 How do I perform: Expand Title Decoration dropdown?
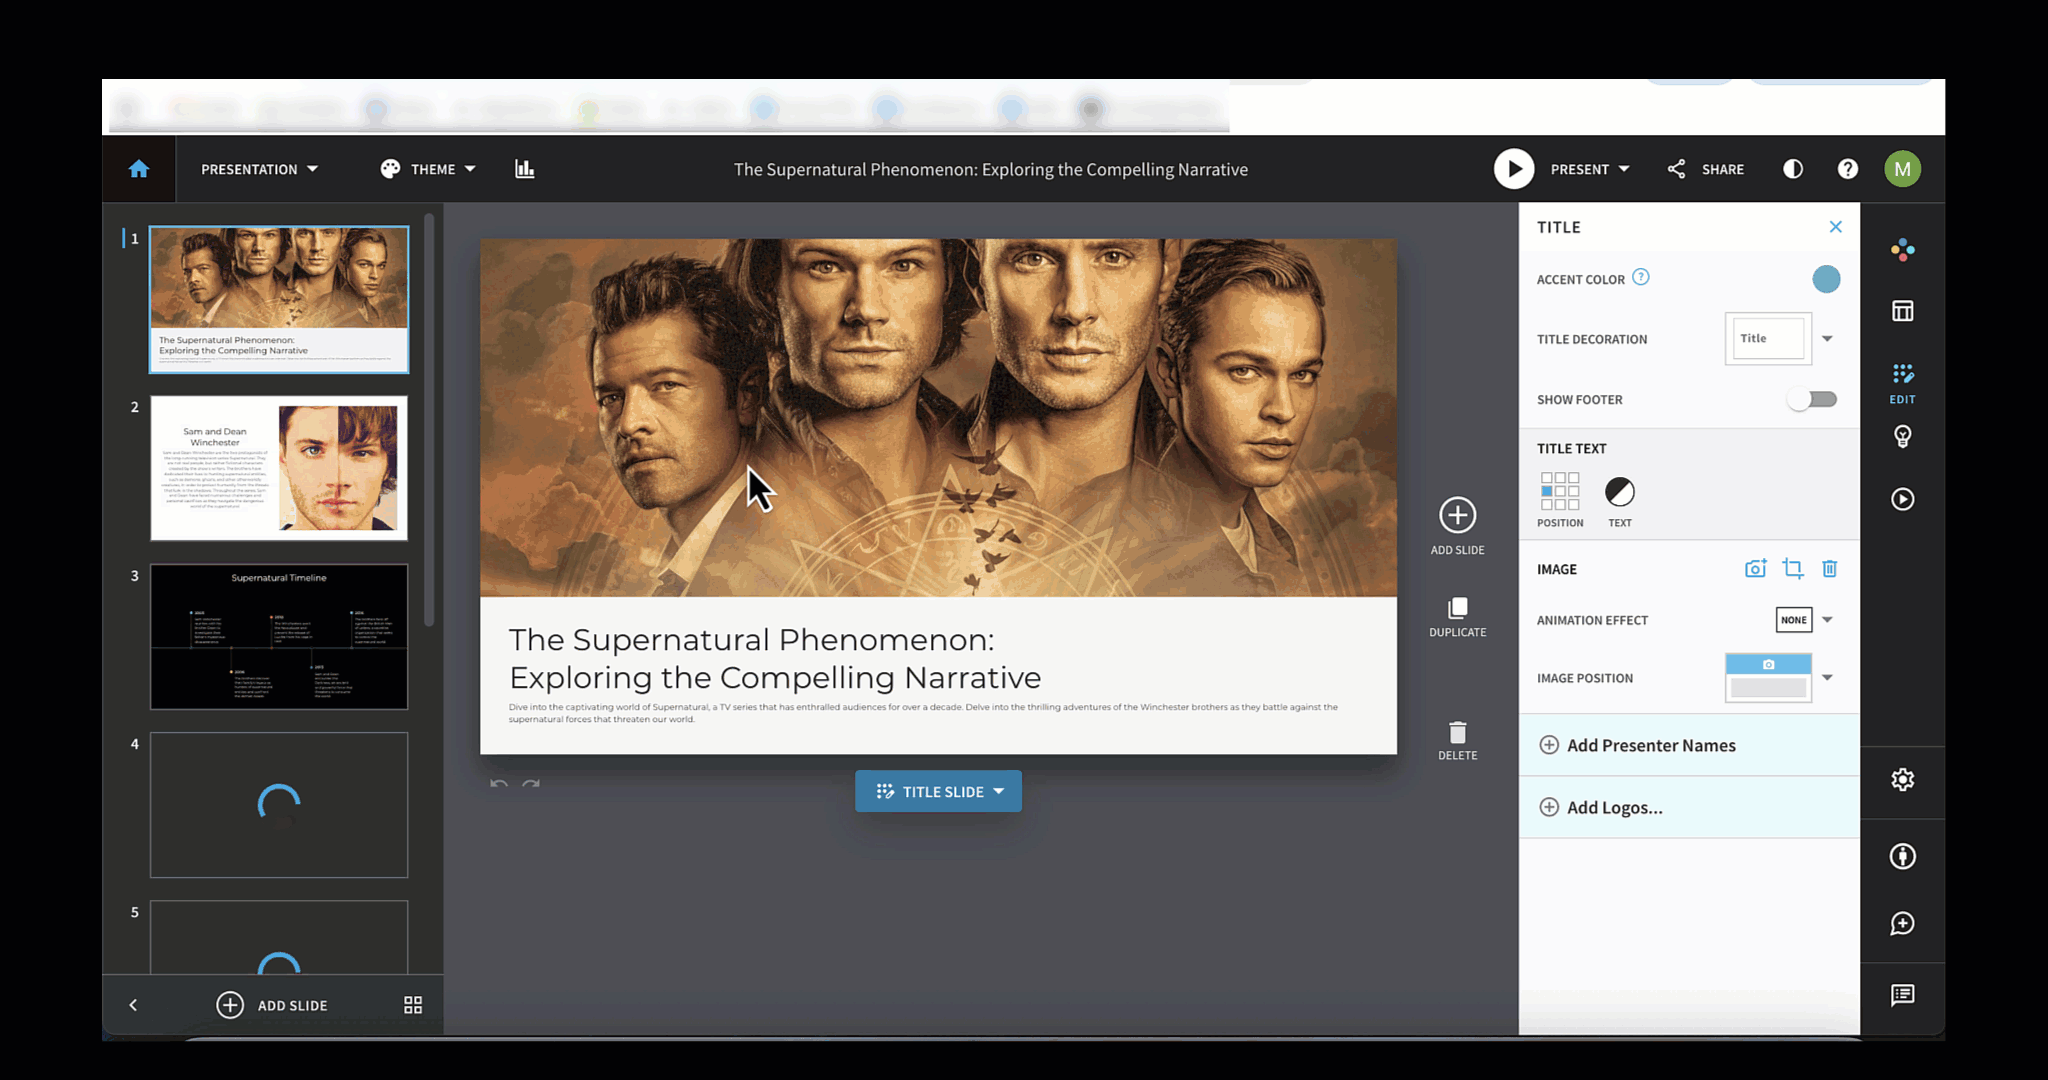pyautogui.click(x=1827, y=339)
